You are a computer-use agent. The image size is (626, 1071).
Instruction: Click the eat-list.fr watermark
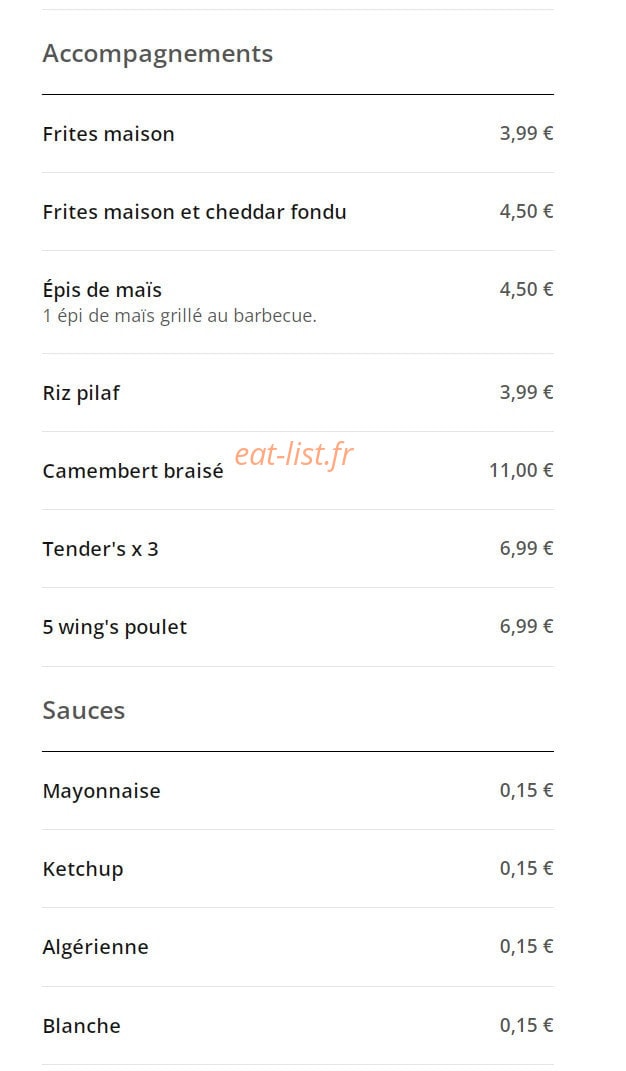point(294,454)
